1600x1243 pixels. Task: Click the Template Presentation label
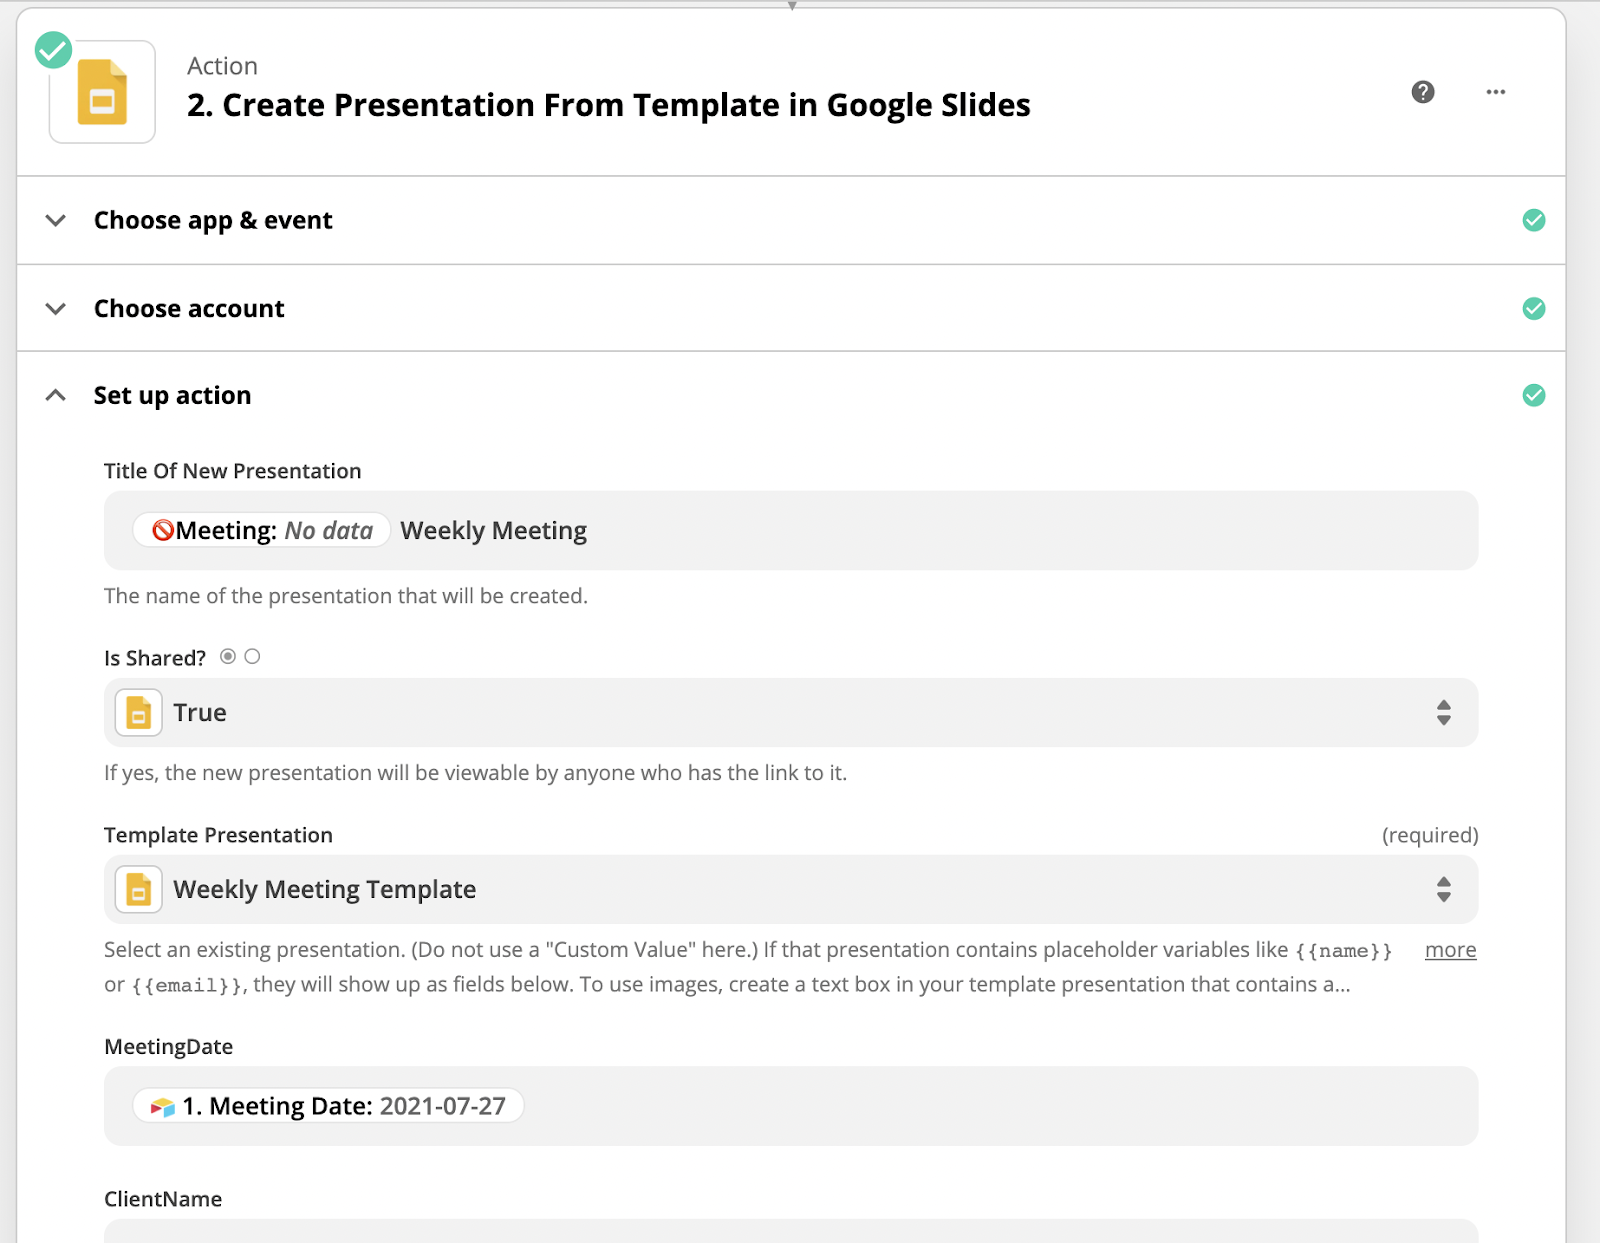[x=219, y=835]
